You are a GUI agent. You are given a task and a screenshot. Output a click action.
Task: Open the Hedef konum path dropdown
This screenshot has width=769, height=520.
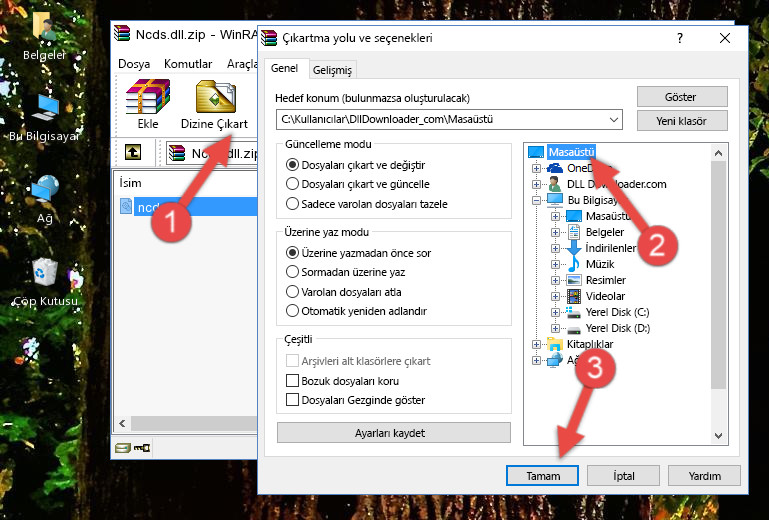pyautogui.click(x=614, y=119)
